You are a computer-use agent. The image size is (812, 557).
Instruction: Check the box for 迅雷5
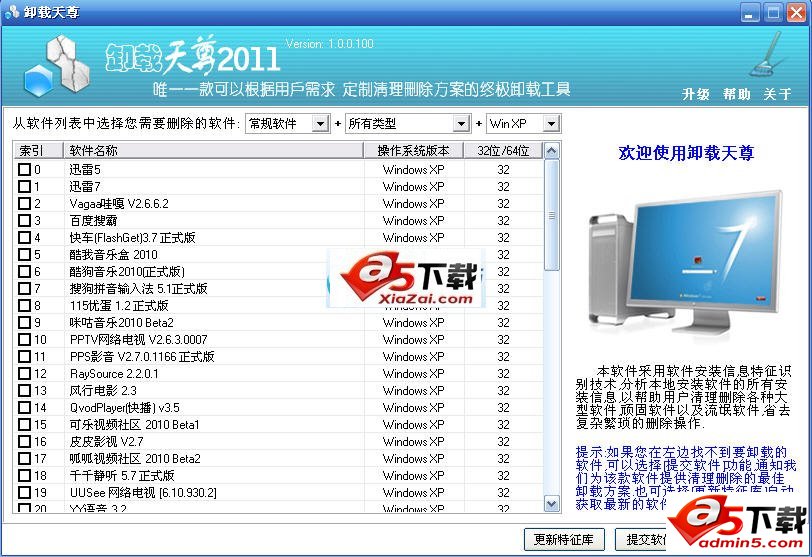[24, 169]
